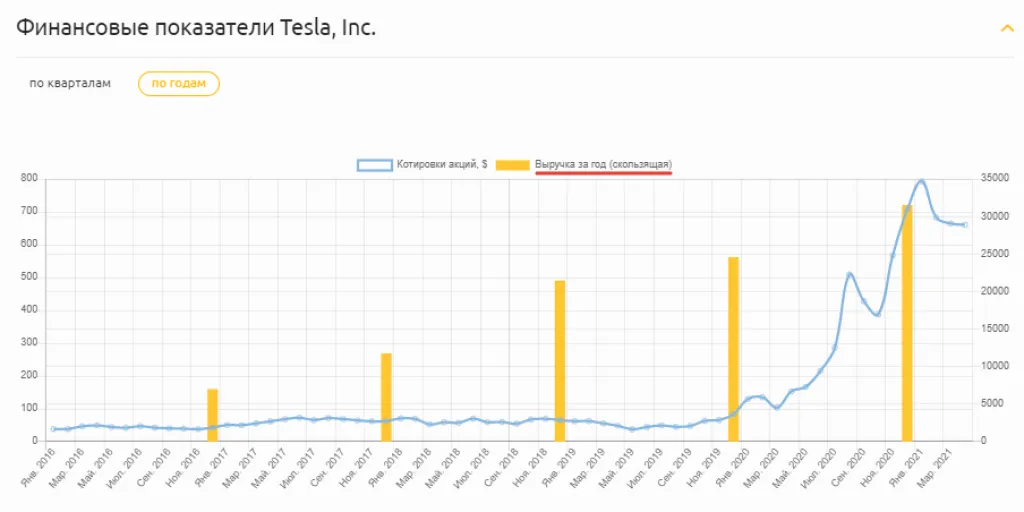Collapse the Tesla financial indicators section
This screenshot has width=1024, height=512.
pos(1007,28)
